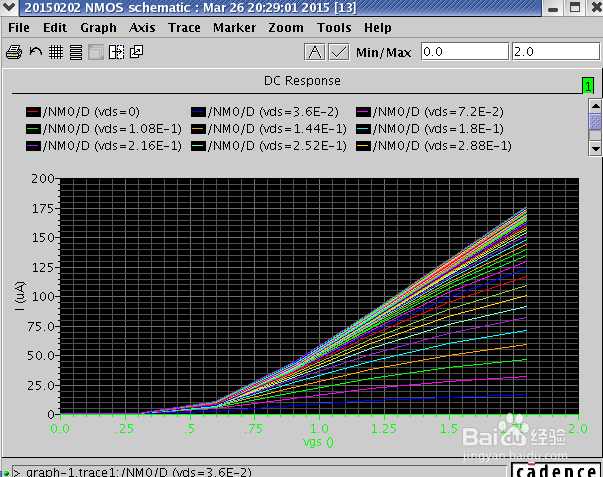Click the checkmark button beside Min/Max

point(339,52)
